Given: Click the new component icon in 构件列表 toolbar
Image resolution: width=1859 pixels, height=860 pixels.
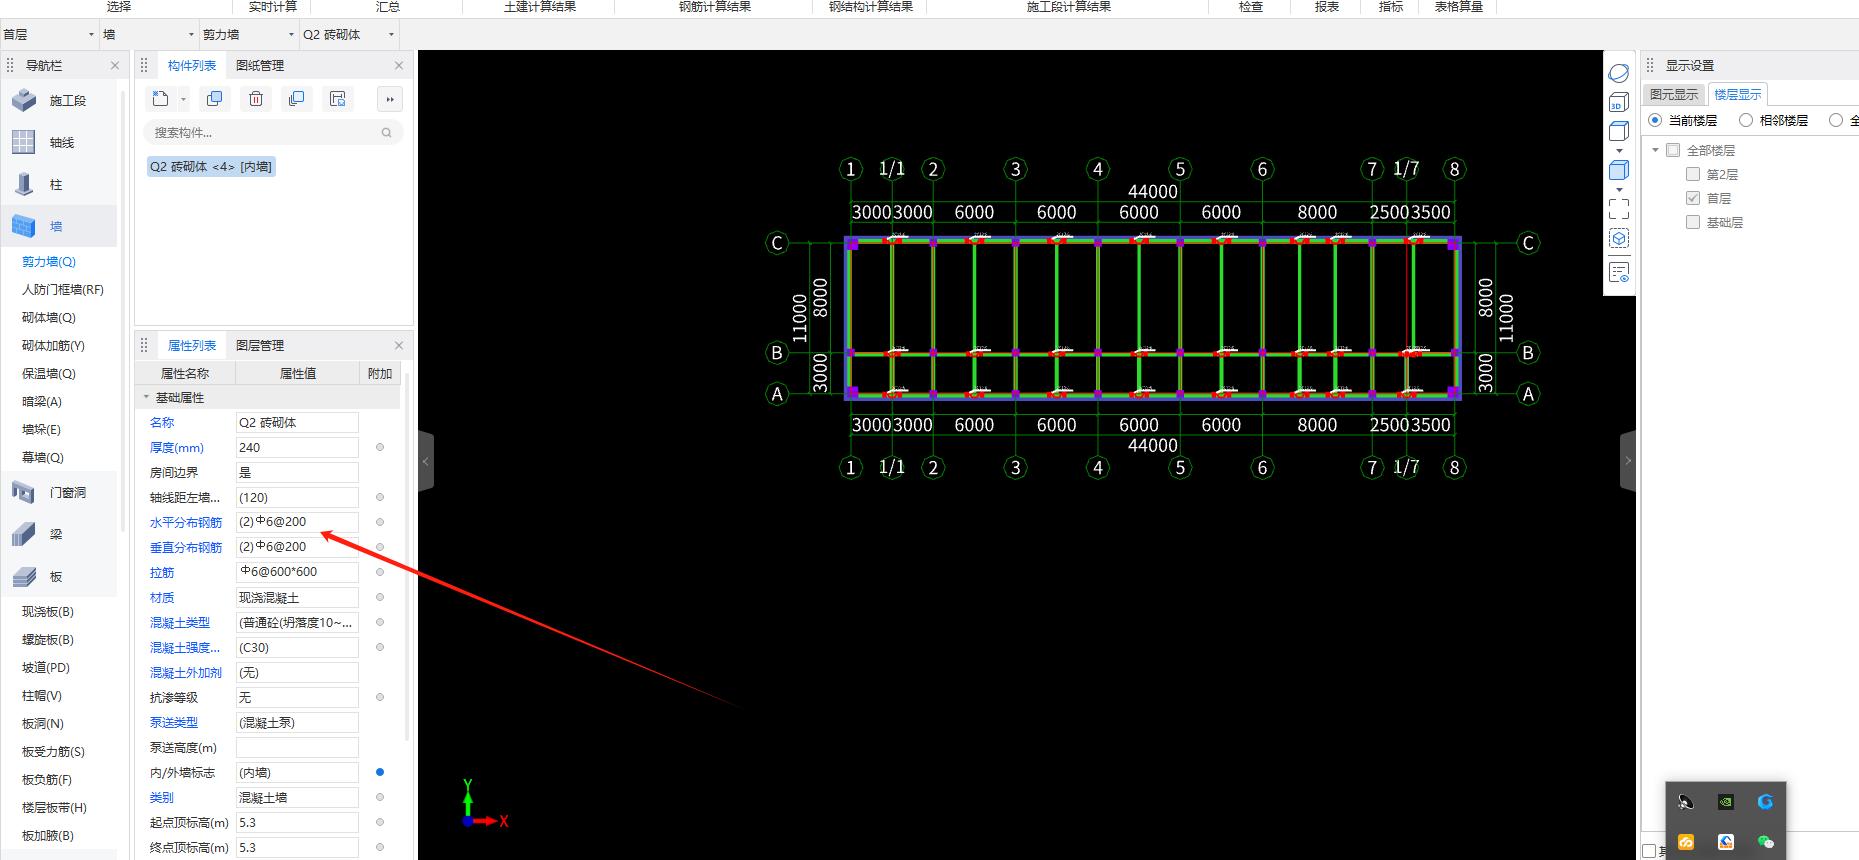Looking at the screenshot, I should click(160, 98).
